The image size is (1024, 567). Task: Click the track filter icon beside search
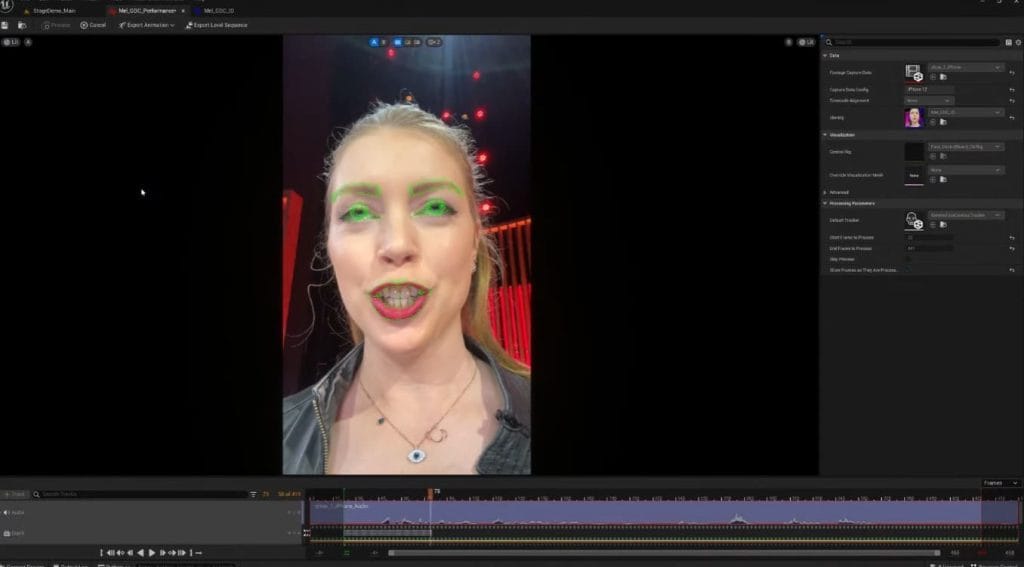coord(253,494)
